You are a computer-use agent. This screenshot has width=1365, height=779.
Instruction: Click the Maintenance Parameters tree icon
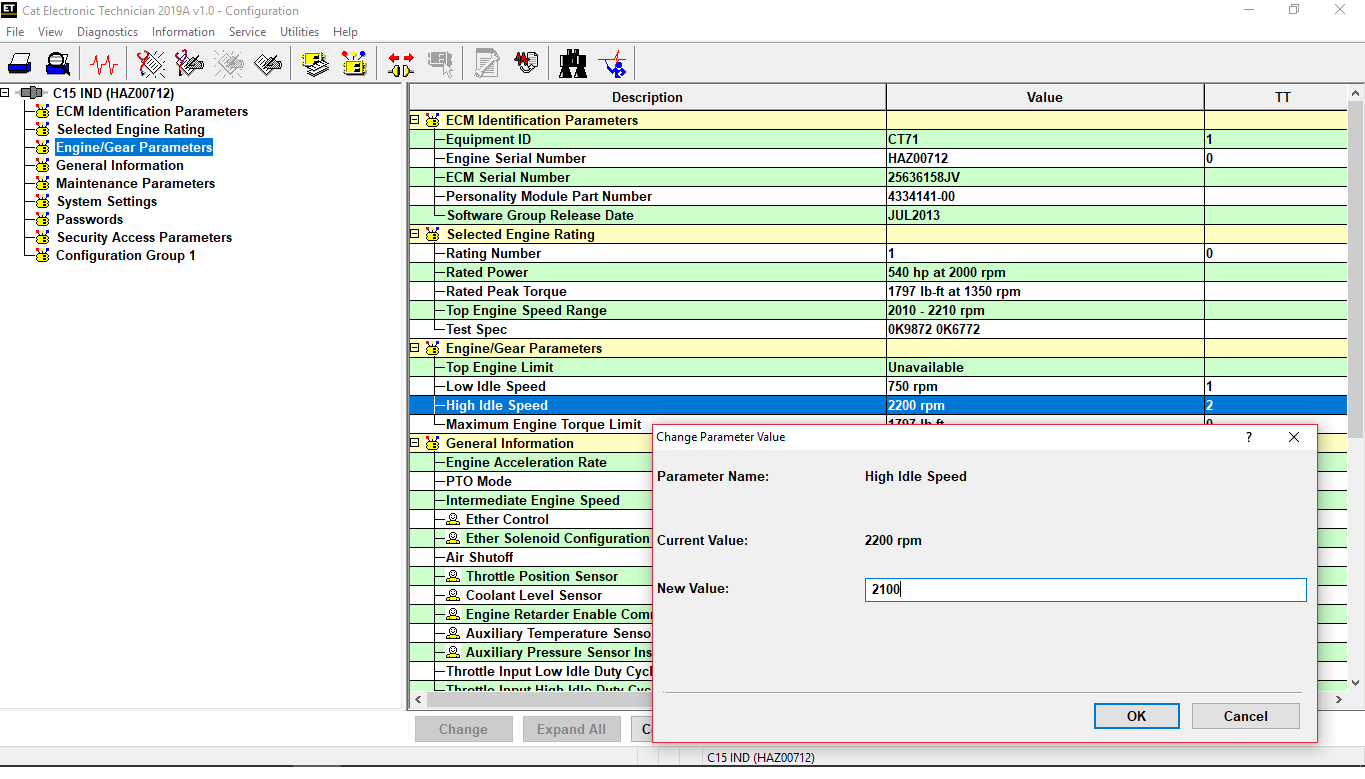pos(42,184)
